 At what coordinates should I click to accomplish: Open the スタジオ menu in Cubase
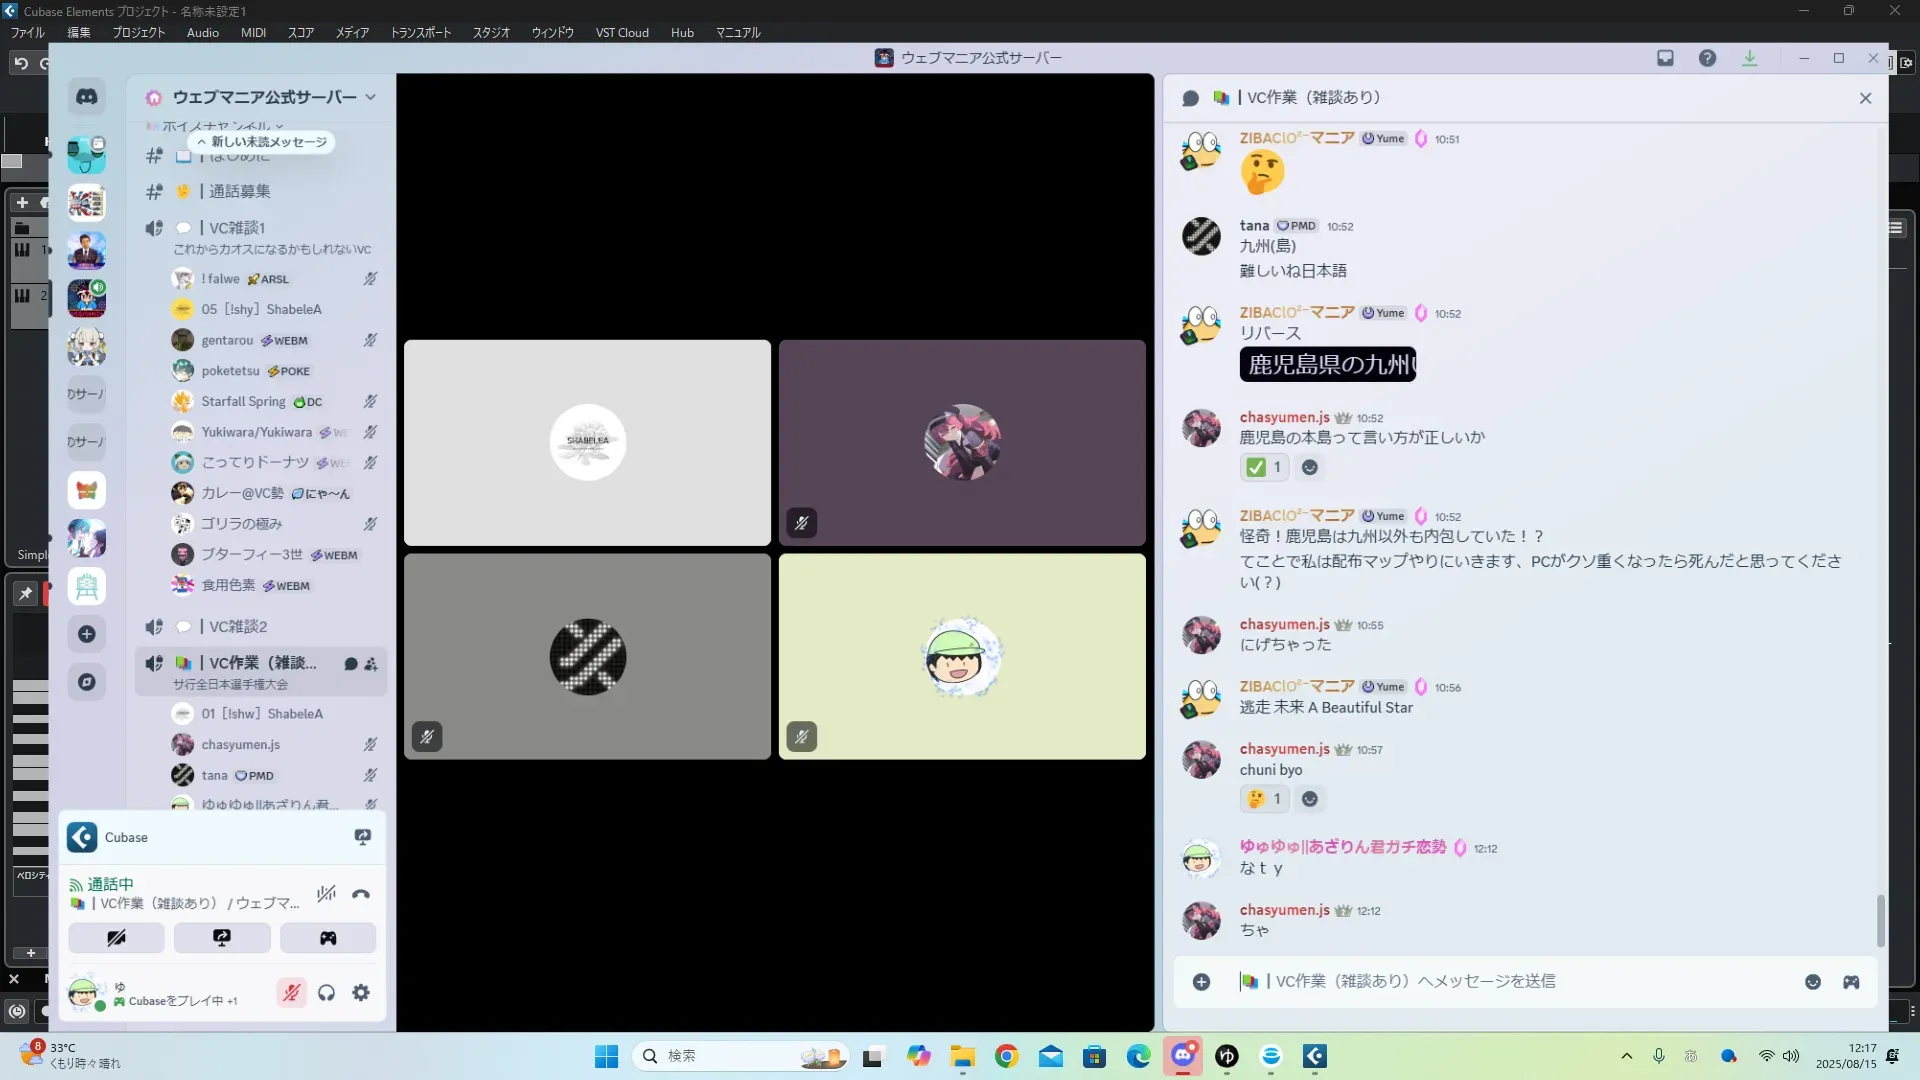click(x=491, y=33)
